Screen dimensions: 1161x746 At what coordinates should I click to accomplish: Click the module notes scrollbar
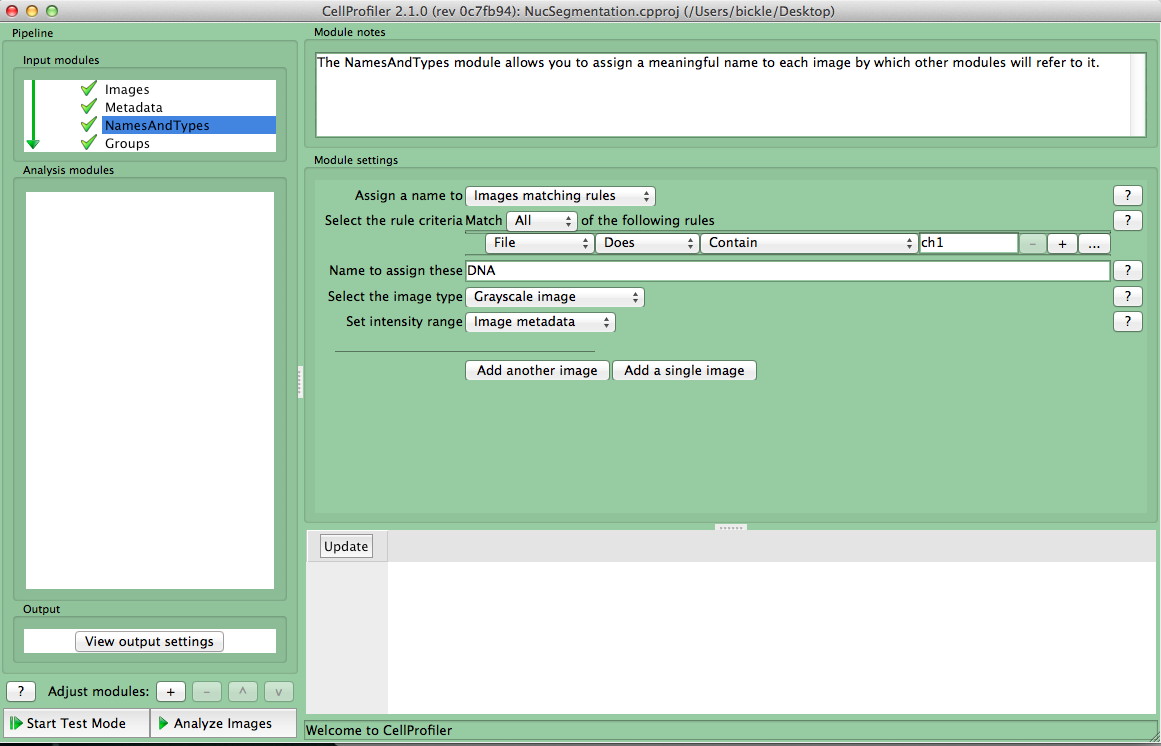pos(1137,95)
